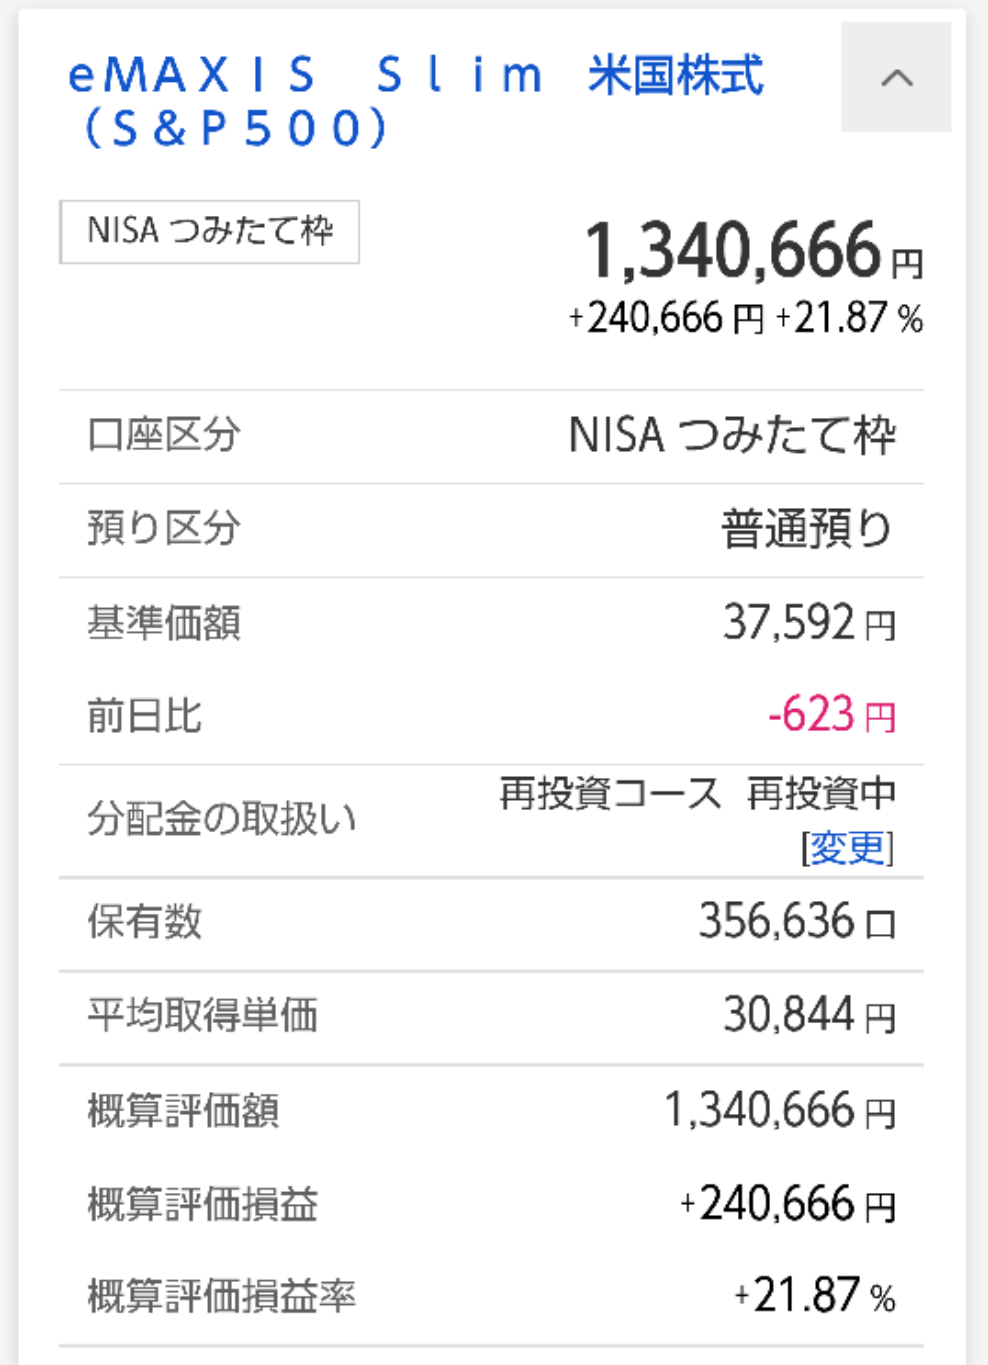This screenshot has width=988, height=1365.
Task: Click the 普通預り value
Action: tap(806, 529)
